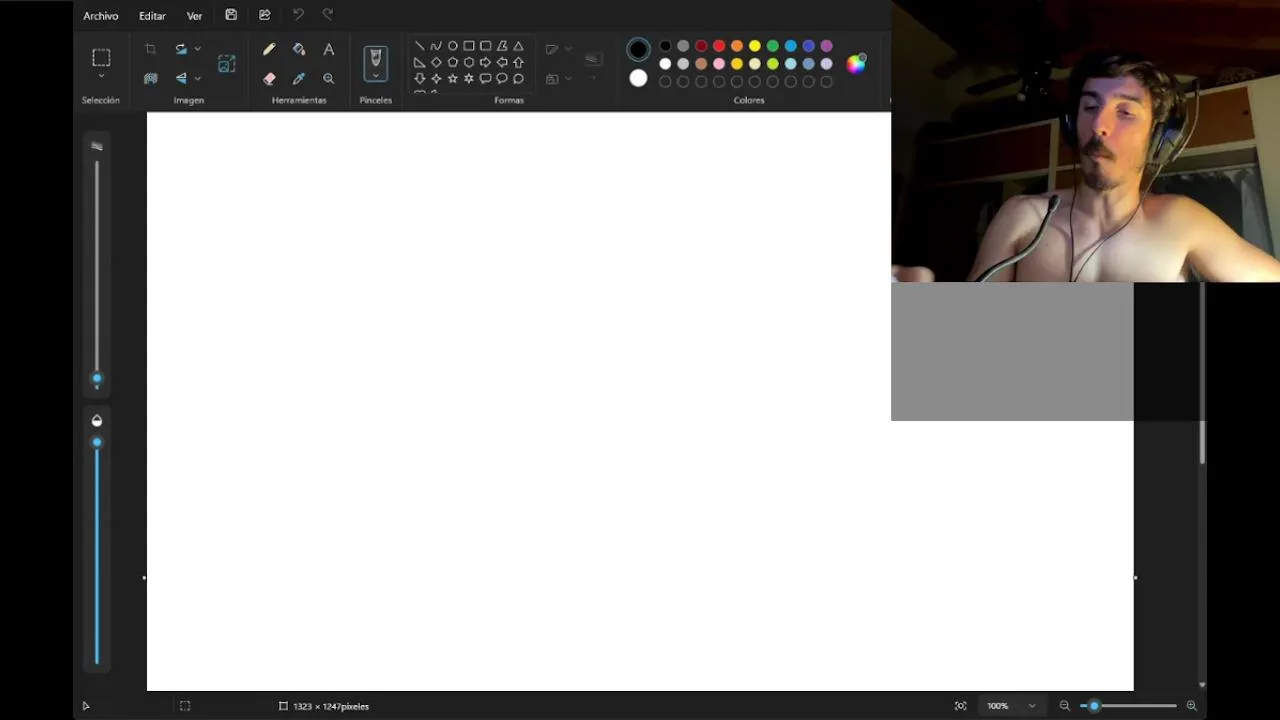Expand the Selección options chevron
Image resolution: width=1280 pixels, height=720 pixels.
(x=101, y=76)
